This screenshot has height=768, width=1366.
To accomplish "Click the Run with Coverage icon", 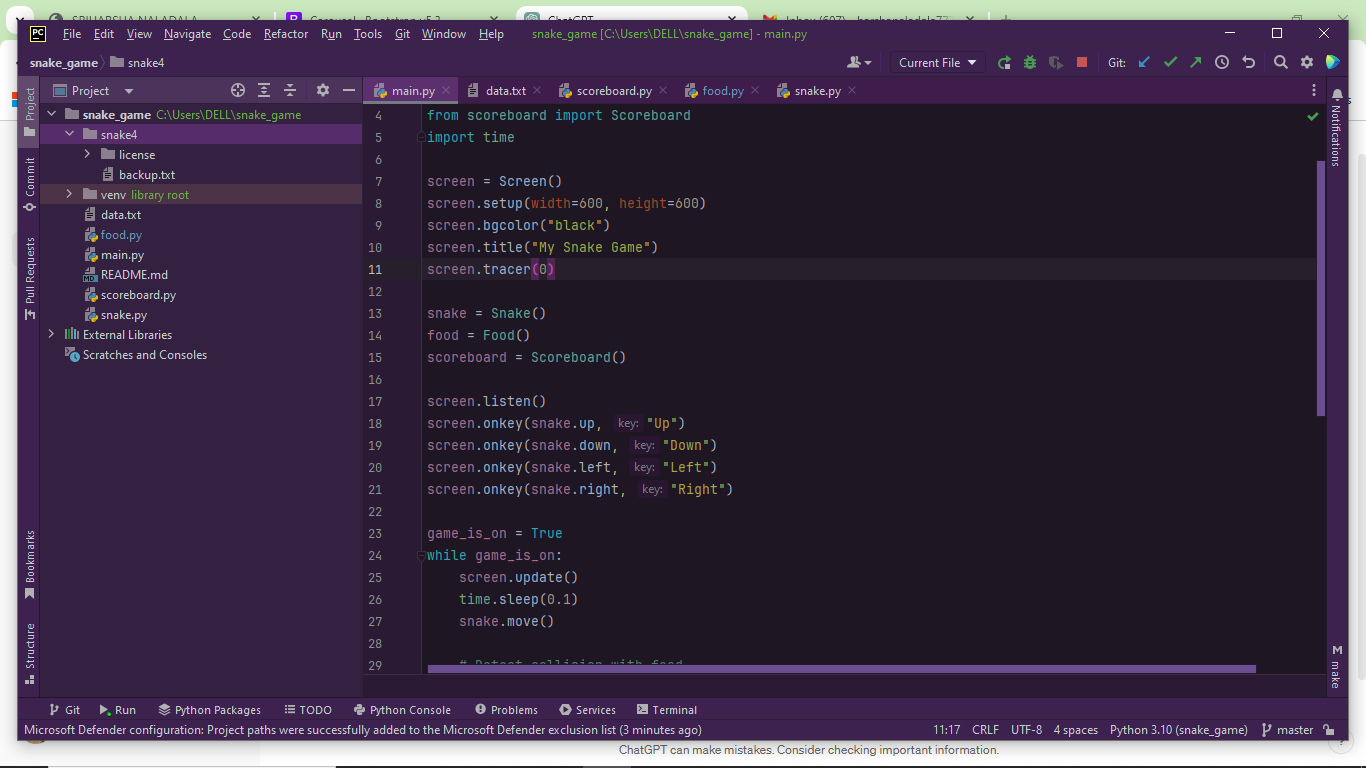I will coord(1056,62).
